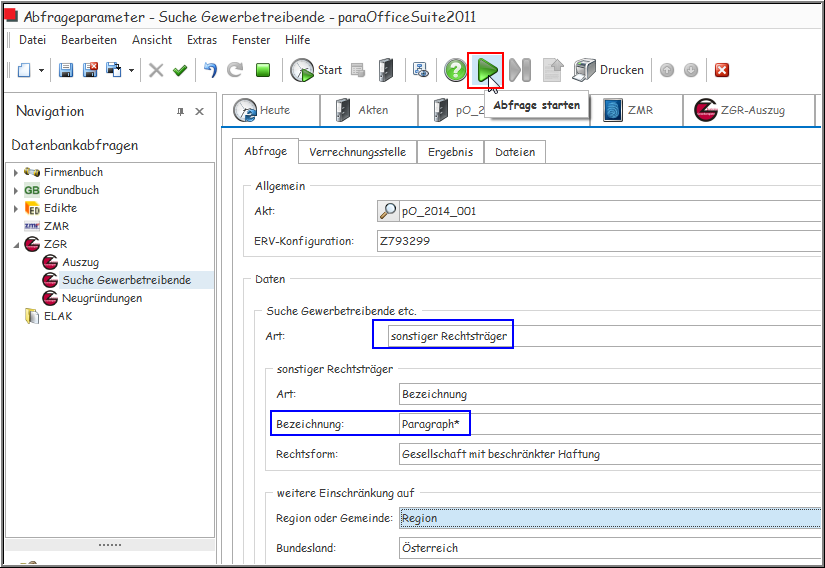825x568 pixels.
Task: Open the ZGR-Auszug document tab
Action: [752, 110]
